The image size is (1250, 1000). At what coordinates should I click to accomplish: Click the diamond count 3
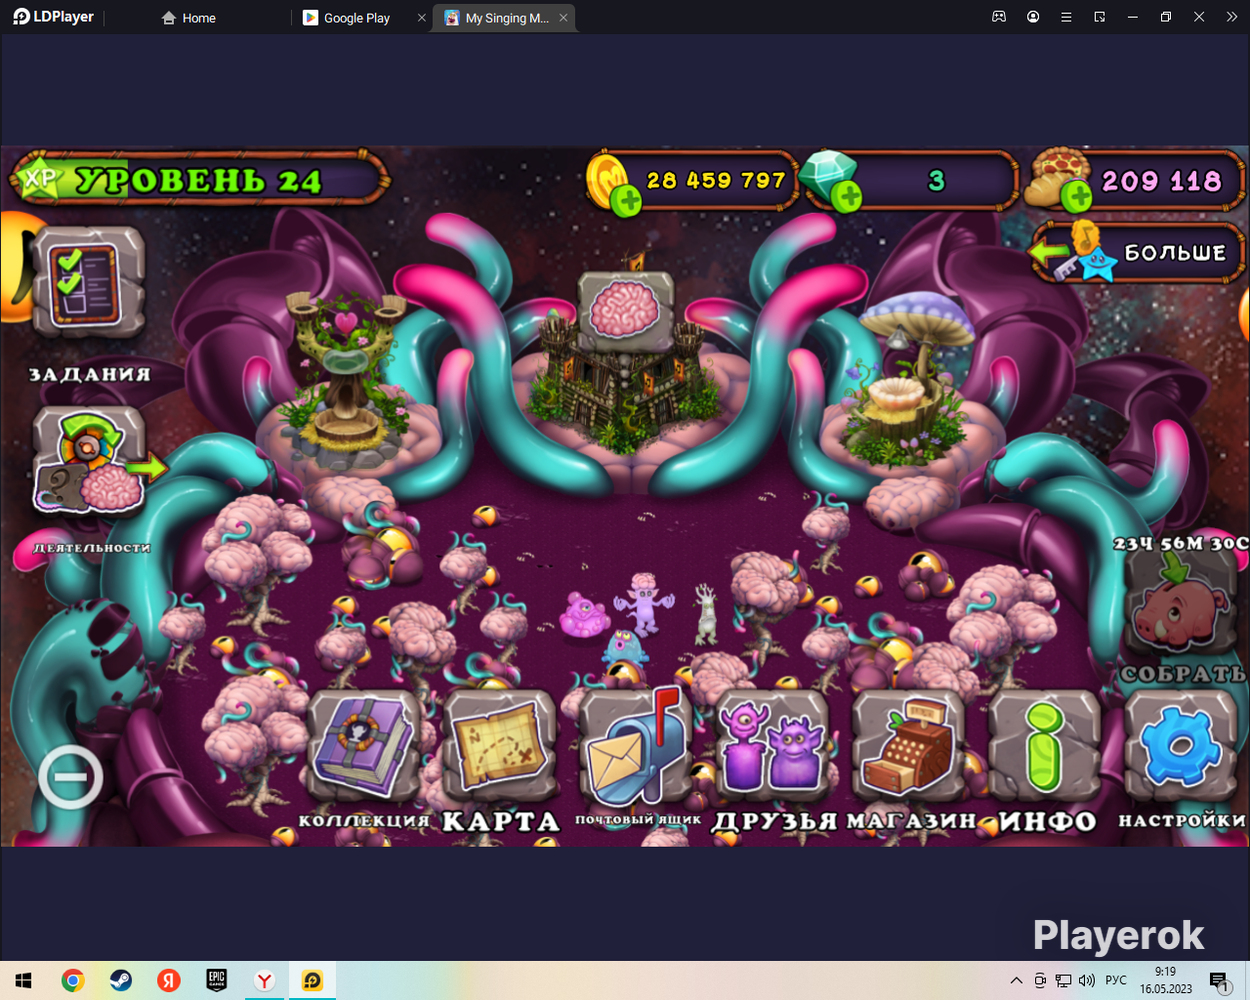click(x=936, y=181)
